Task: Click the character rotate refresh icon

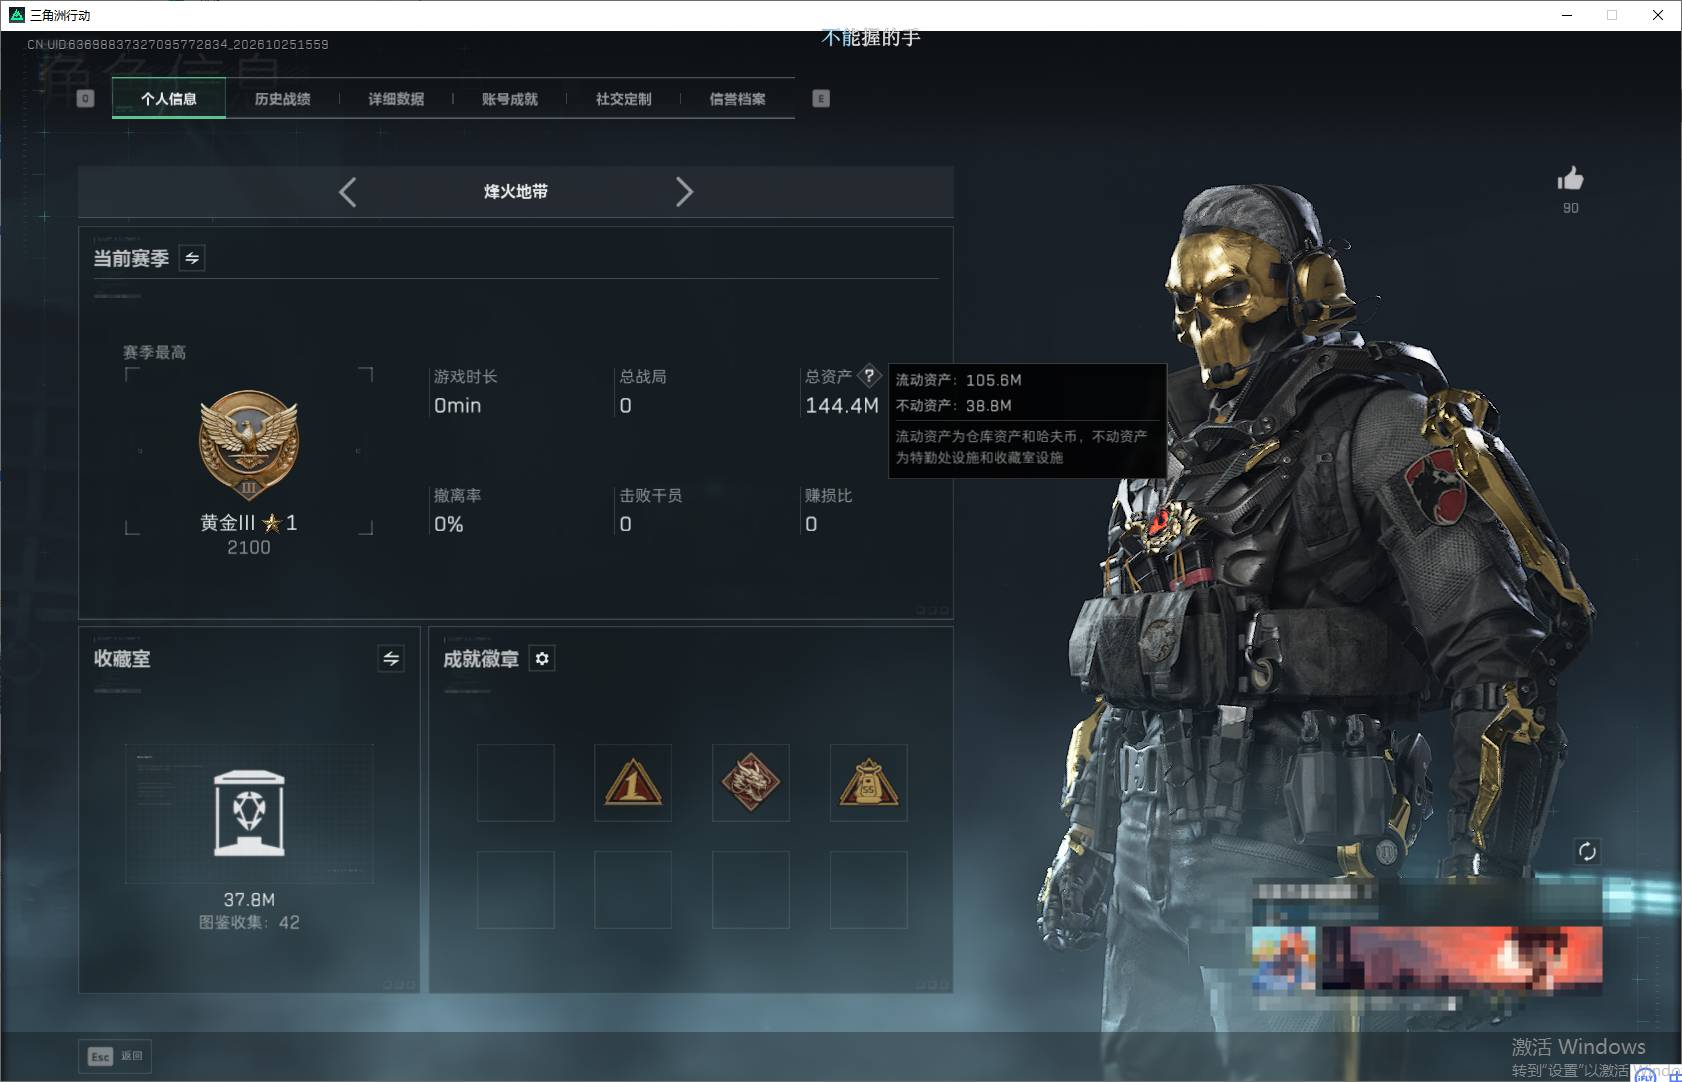Action: pyautogui.click(x=1587, y=851)
